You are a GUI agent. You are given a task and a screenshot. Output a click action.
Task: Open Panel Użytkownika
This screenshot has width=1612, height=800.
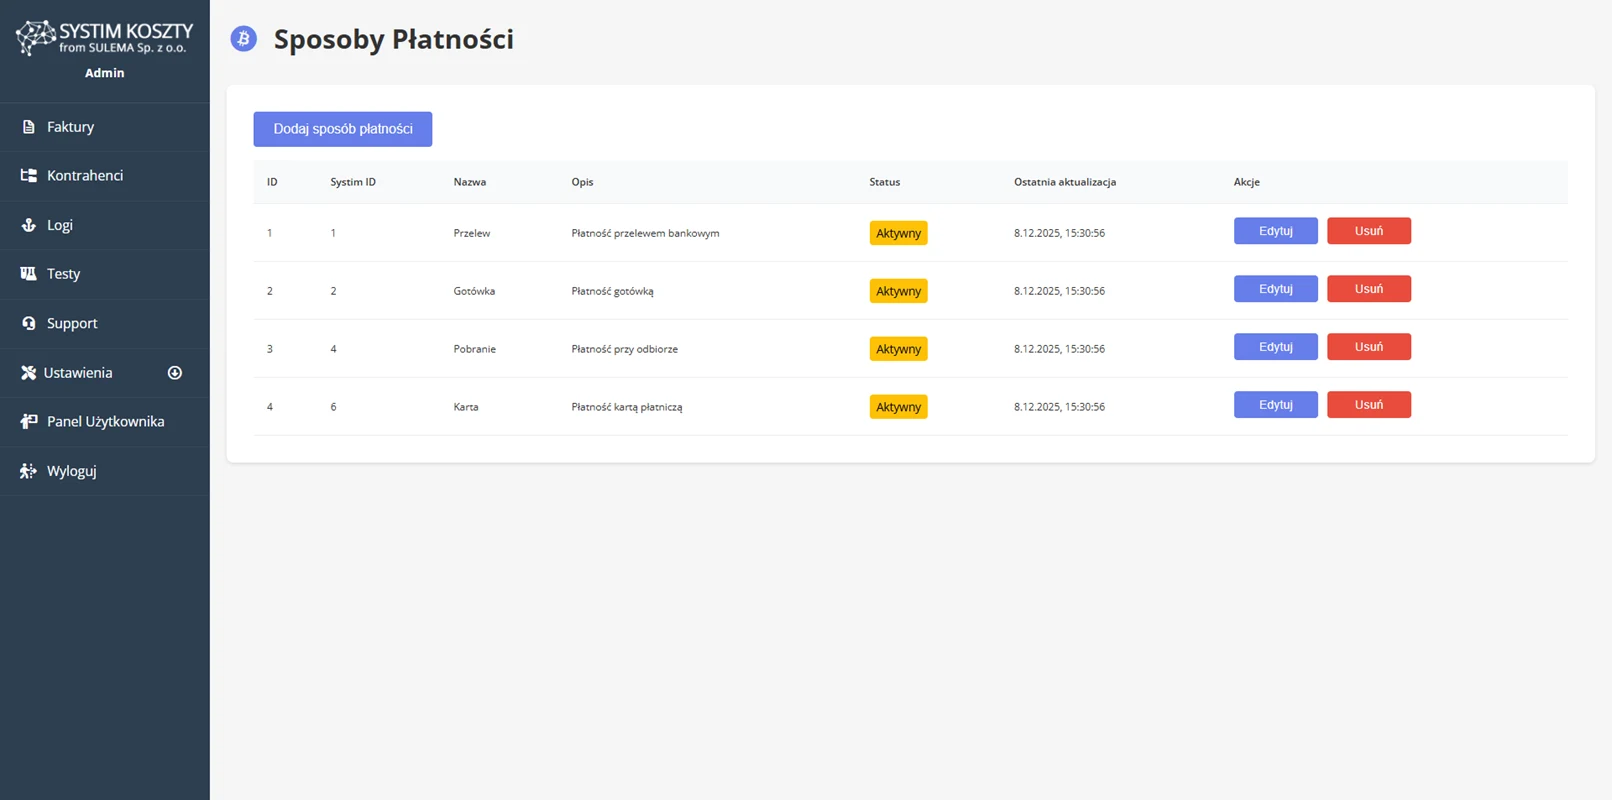pos(105,421)
